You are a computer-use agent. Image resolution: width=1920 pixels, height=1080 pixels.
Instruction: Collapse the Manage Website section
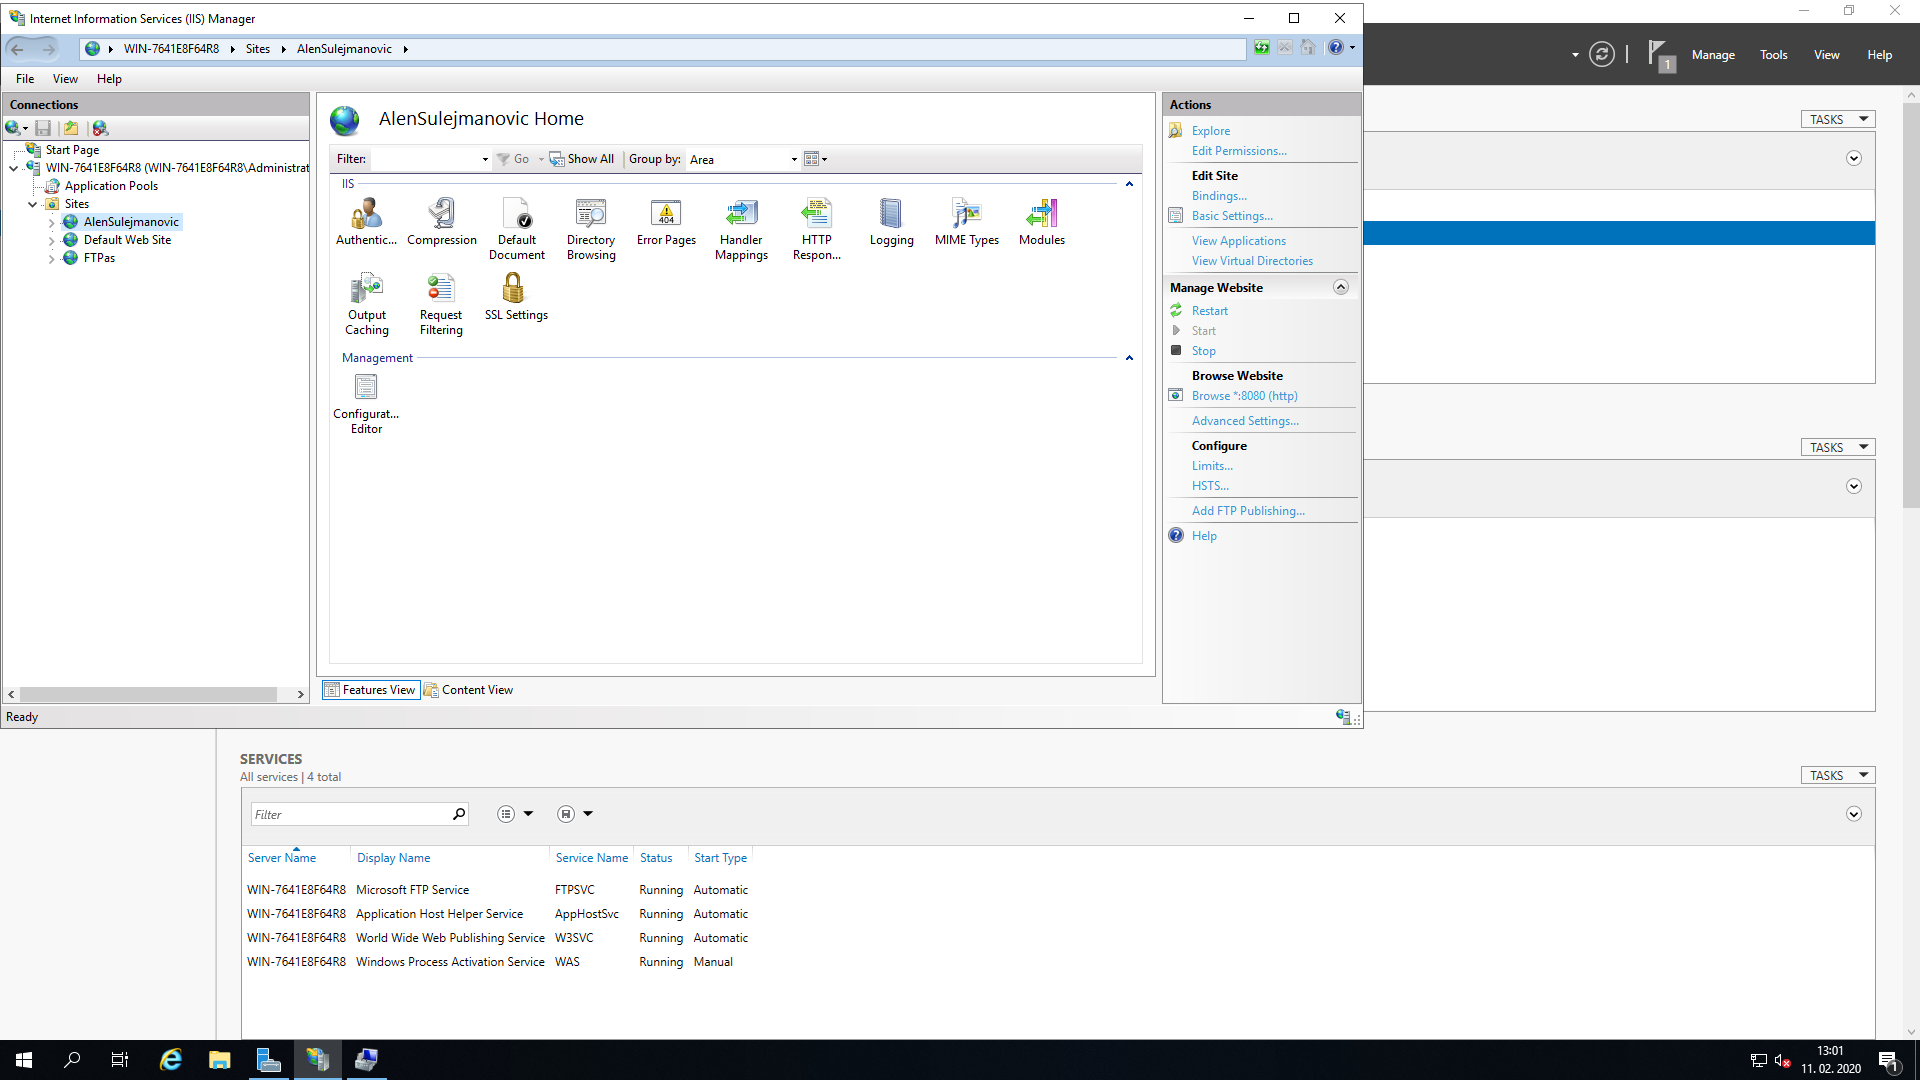(x=1341, y=287)
